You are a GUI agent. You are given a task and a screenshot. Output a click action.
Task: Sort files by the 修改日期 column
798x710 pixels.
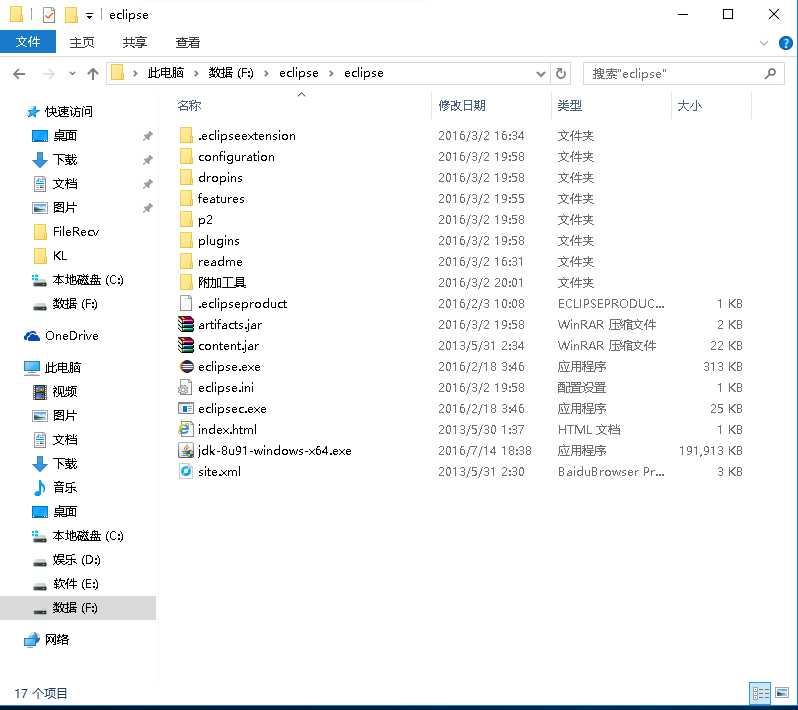pos(462,105)
